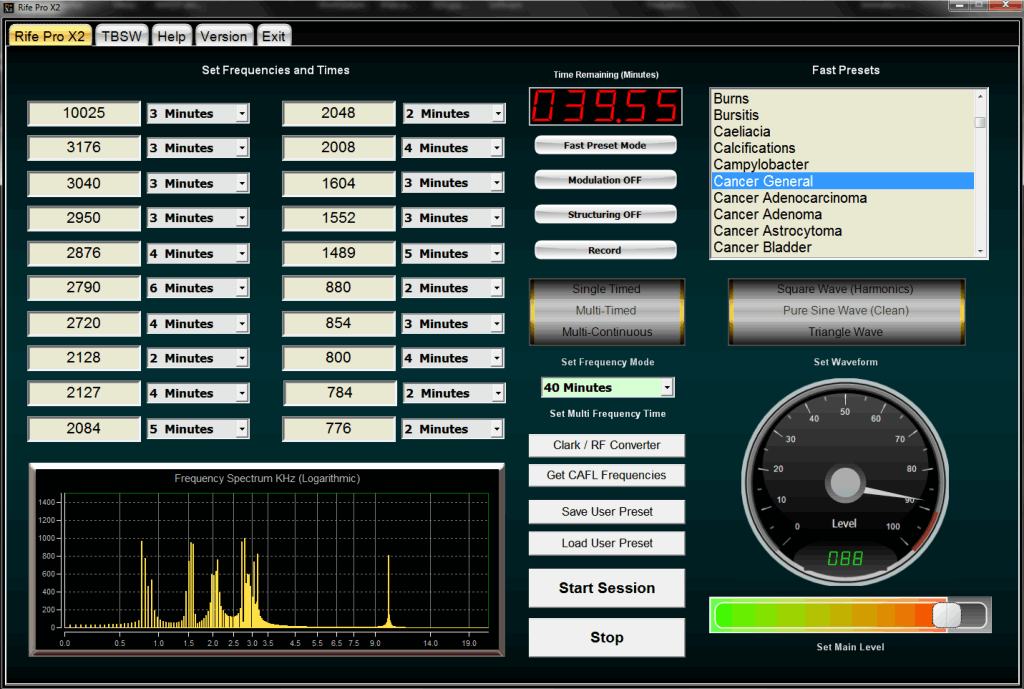
Task: Click the 10025 frequency input field
Action: pyautogui.click(x=84, y=114)
